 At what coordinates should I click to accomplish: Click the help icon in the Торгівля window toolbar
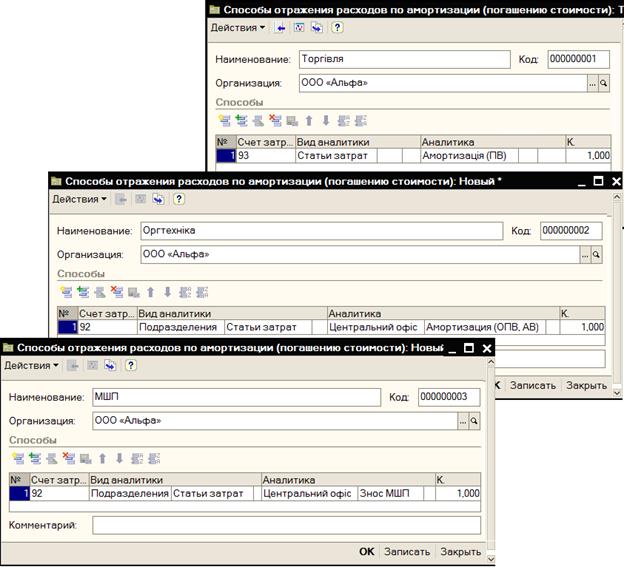click(336, 28)
